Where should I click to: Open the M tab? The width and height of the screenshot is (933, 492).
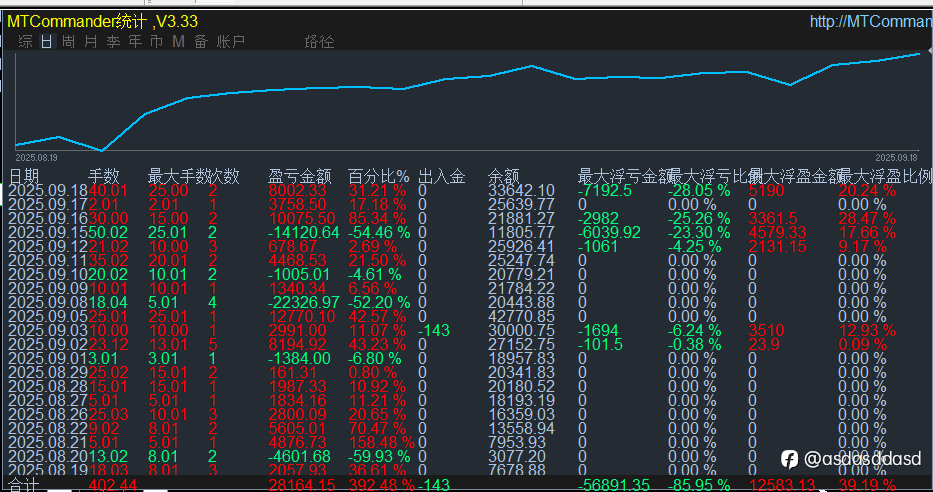pos(179,41)
